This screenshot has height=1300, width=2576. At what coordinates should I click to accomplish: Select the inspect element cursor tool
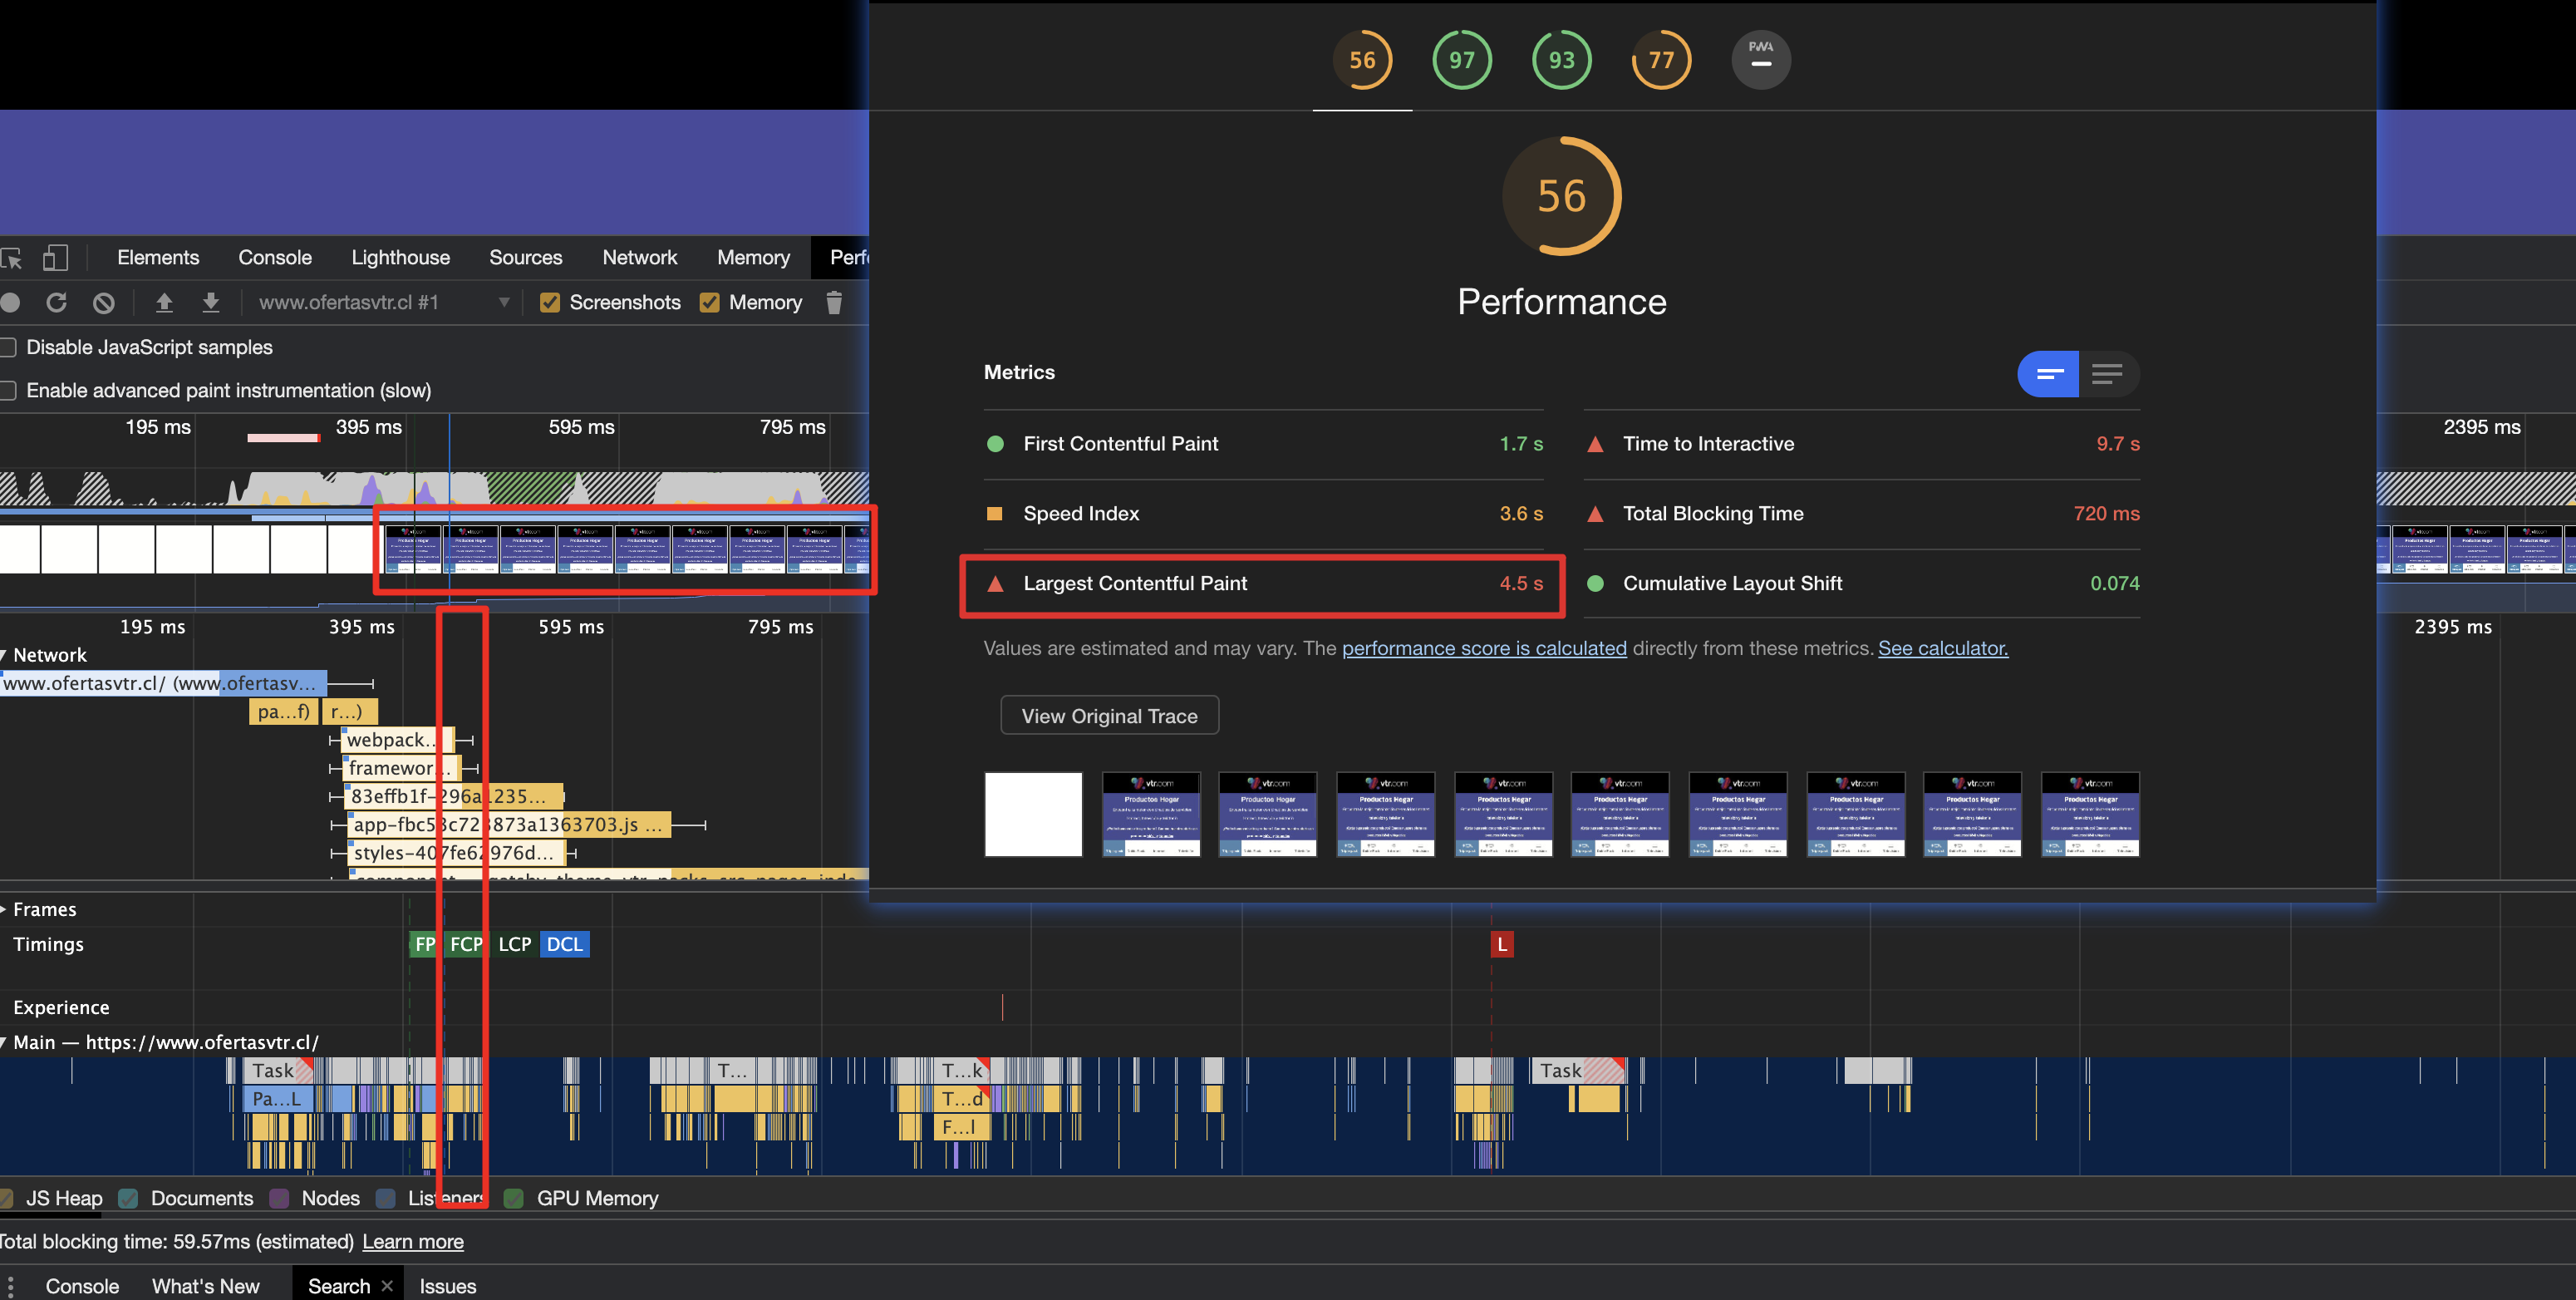14,257
